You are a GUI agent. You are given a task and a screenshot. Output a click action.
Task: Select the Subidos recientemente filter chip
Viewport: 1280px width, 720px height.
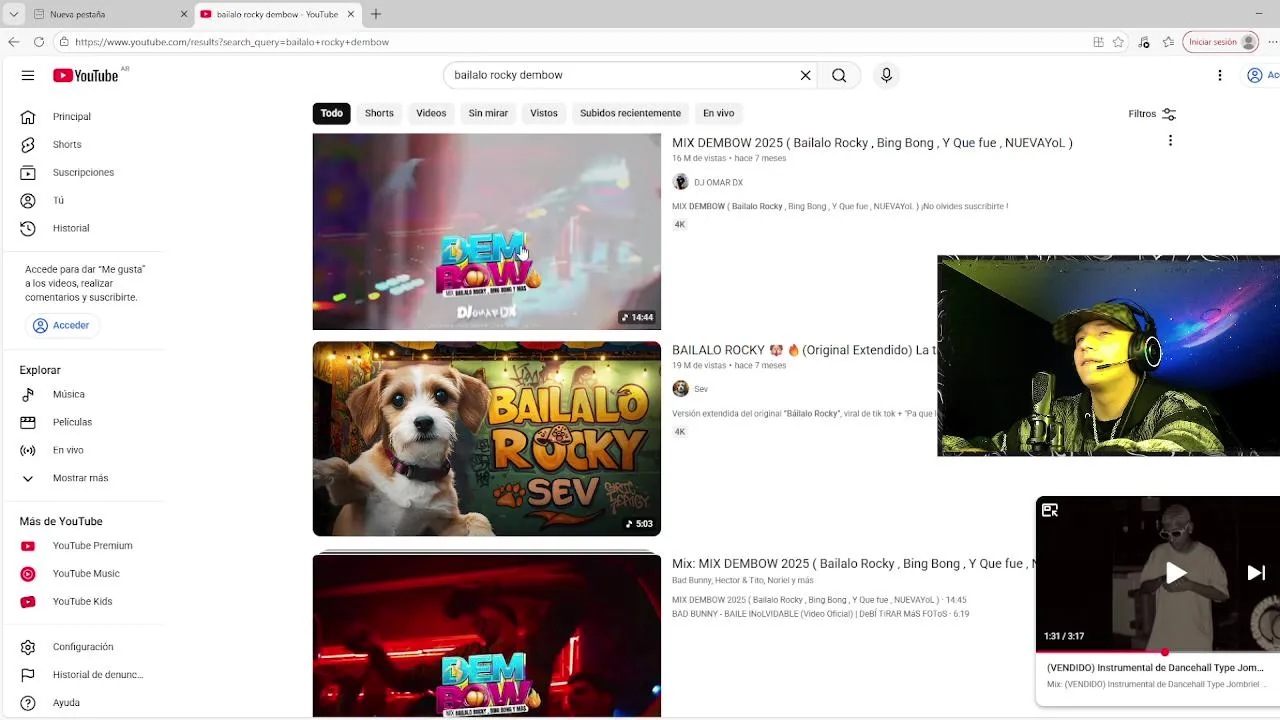[x=630, y=113]
